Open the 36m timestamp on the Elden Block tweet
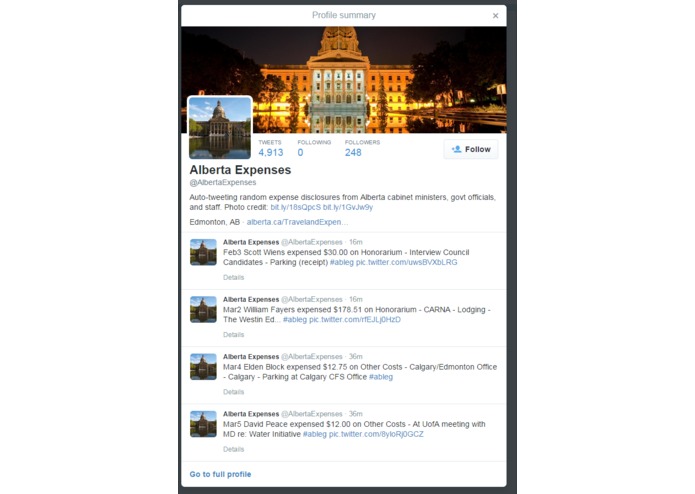695x494 pixels. click(x=355, y=357)
